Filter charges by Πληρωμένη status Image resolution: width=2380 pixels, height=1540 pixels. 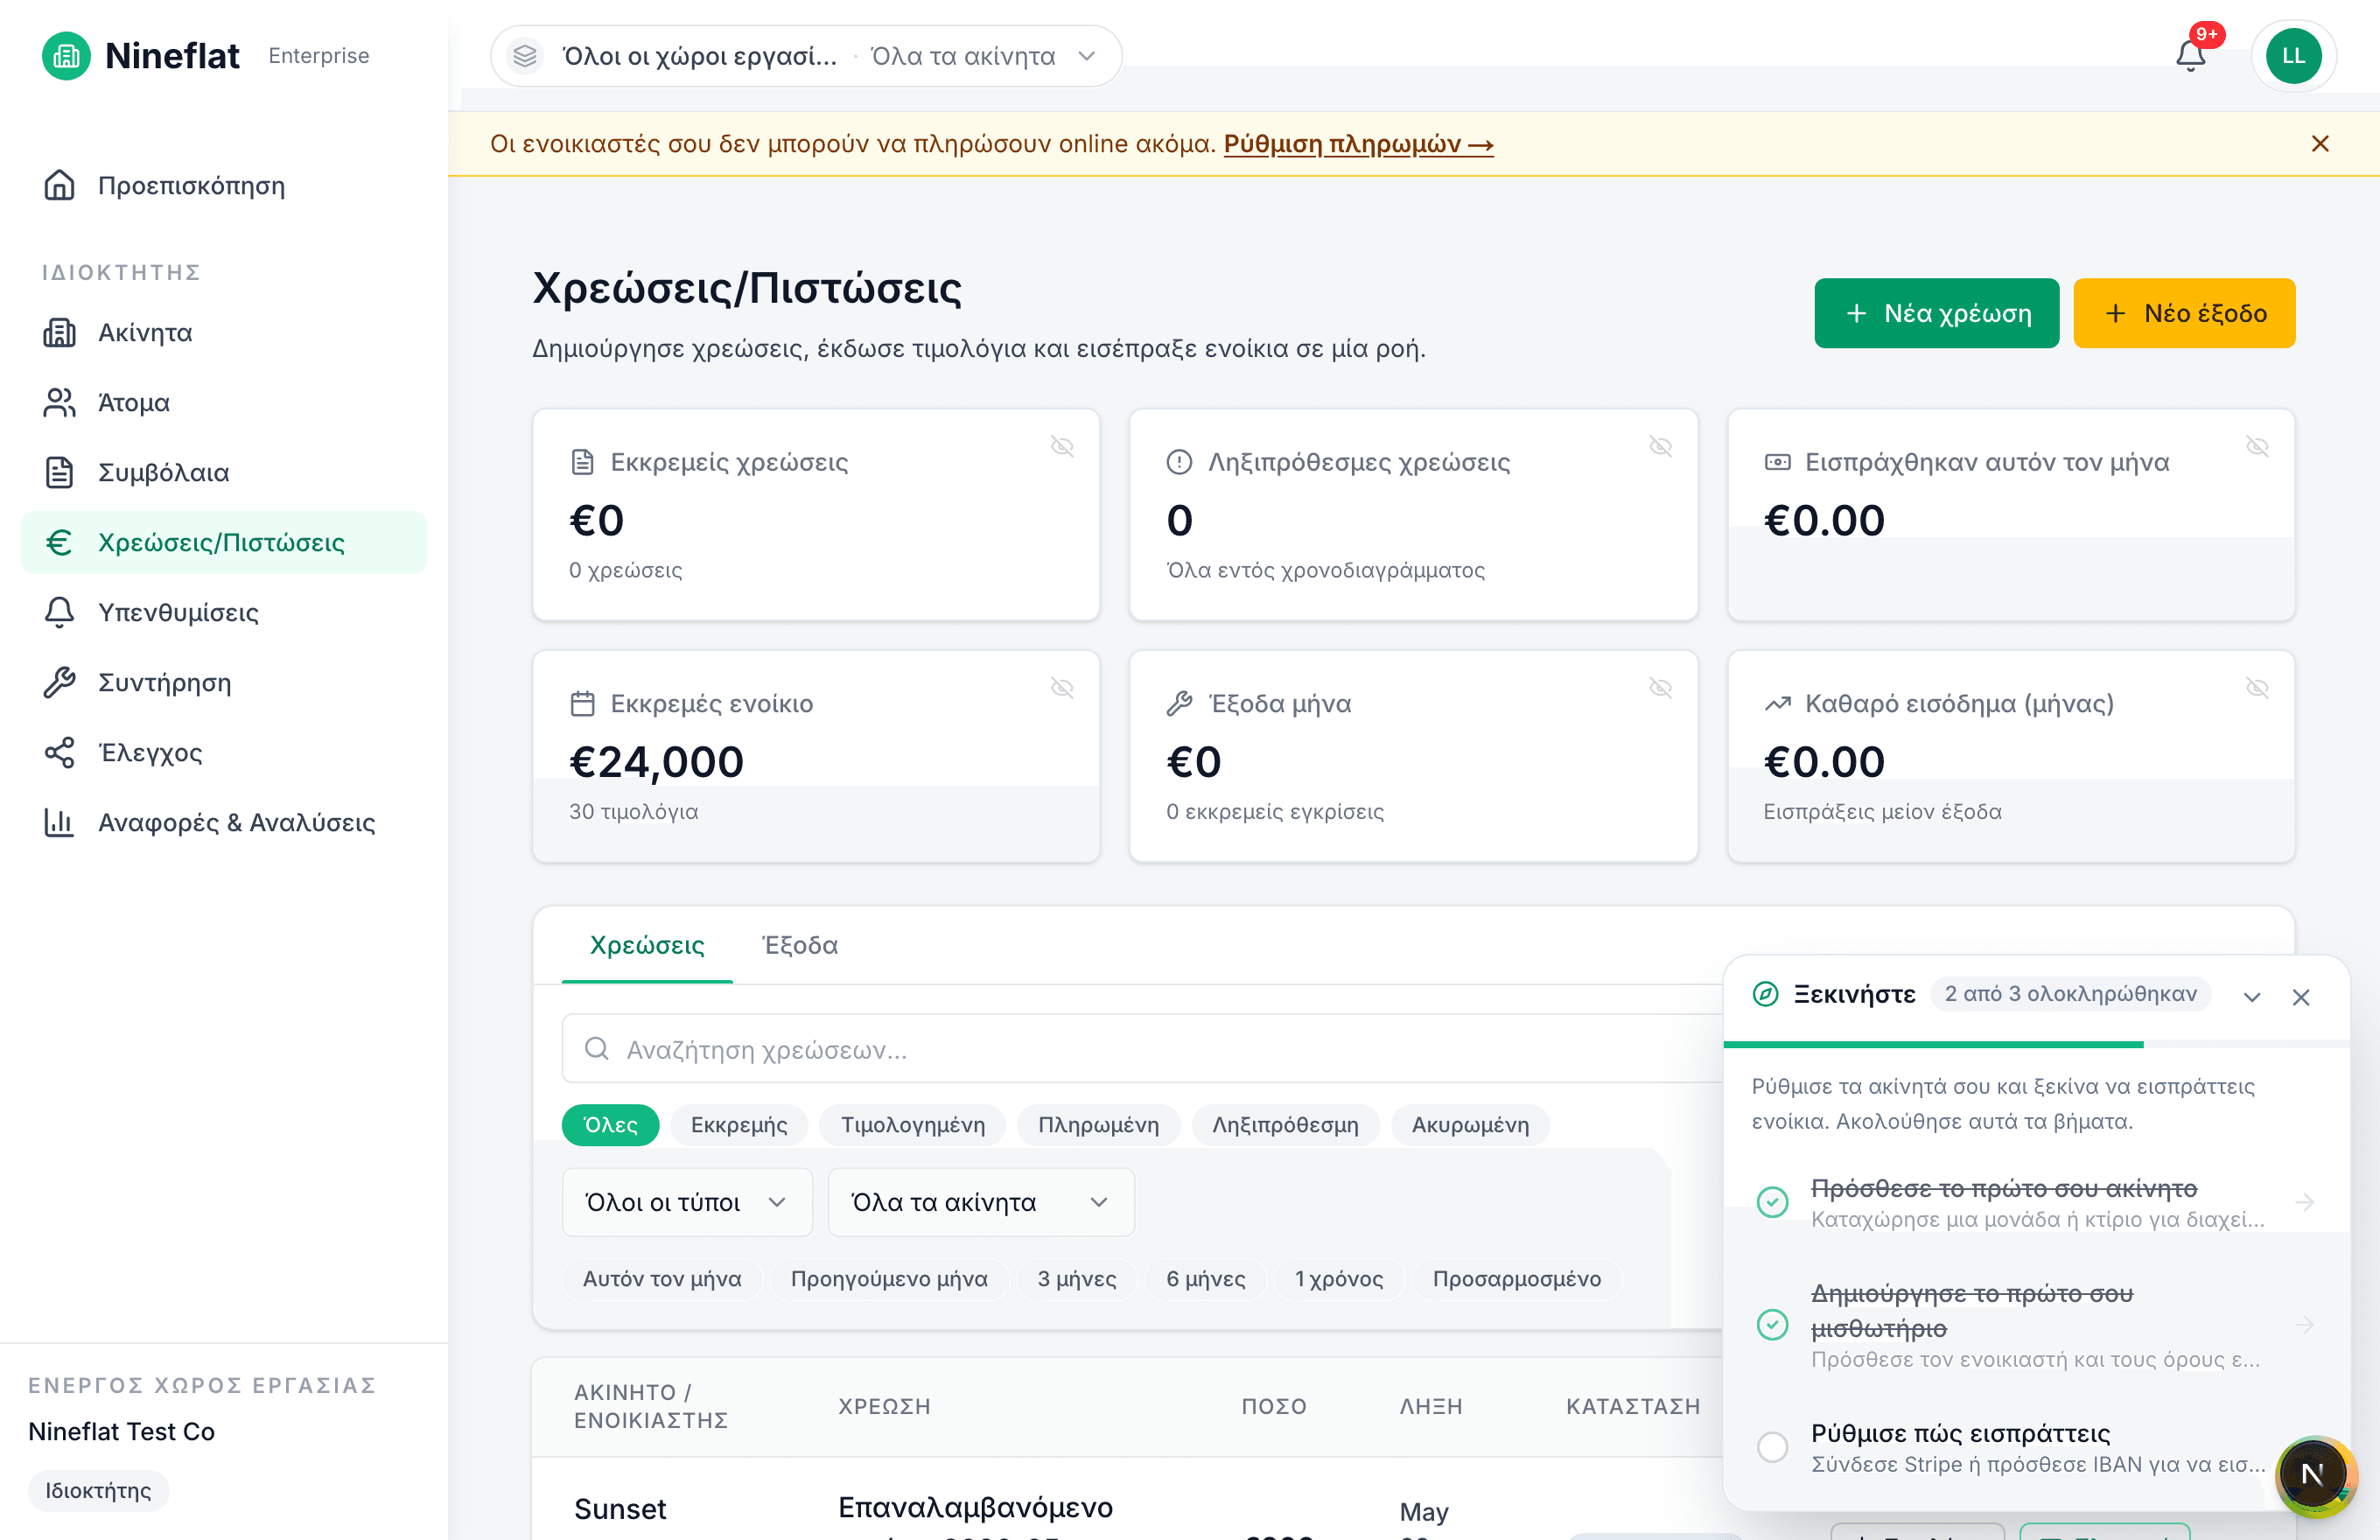[1098, 1125]
